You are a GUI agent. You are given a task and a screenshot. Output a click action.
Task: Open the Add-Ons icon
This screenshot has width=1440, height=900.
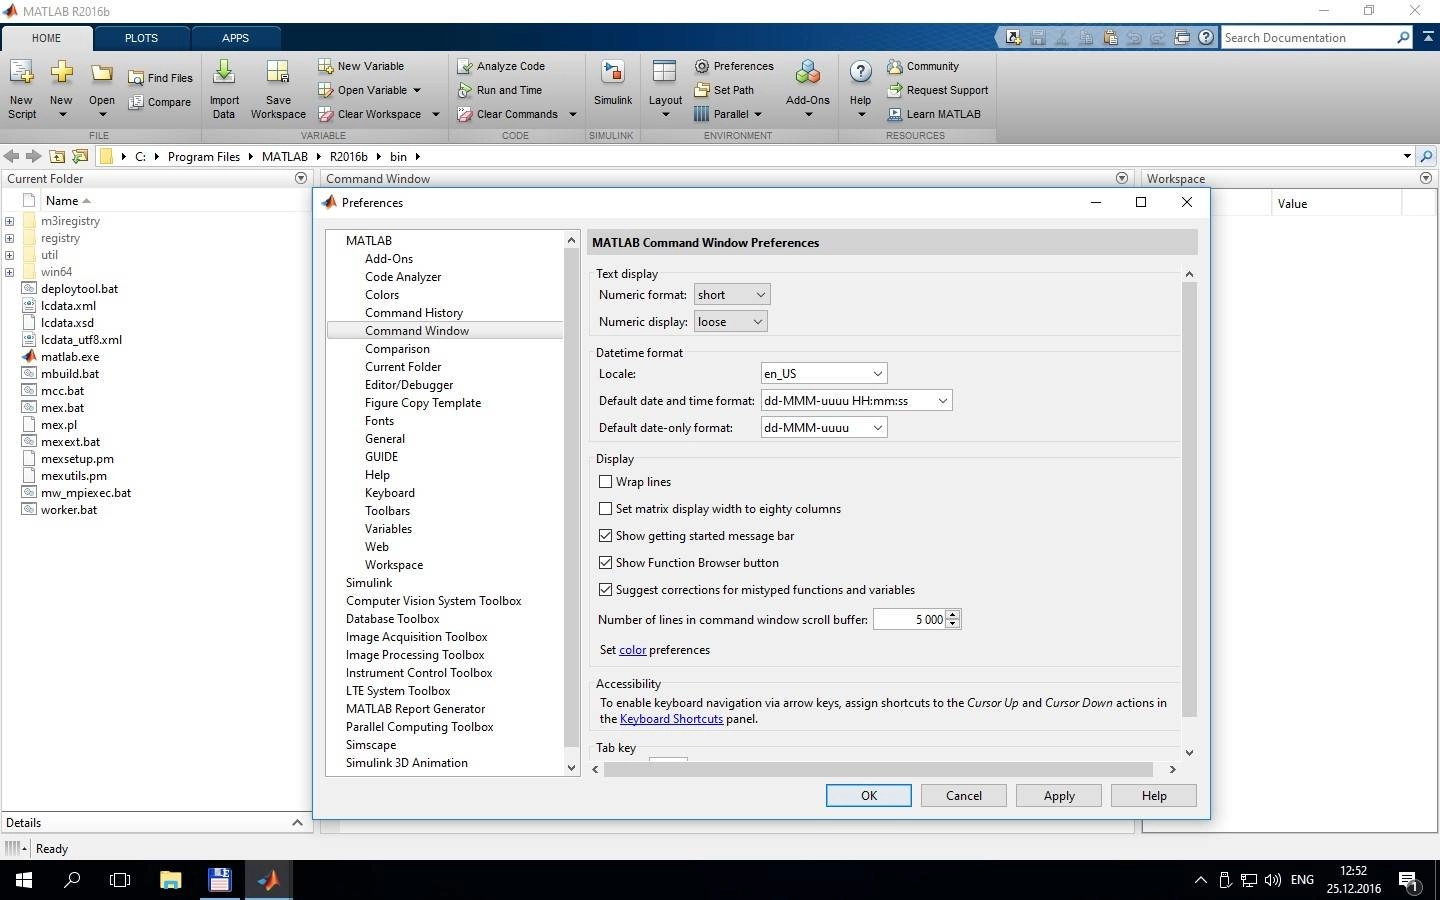click(808, 73)
